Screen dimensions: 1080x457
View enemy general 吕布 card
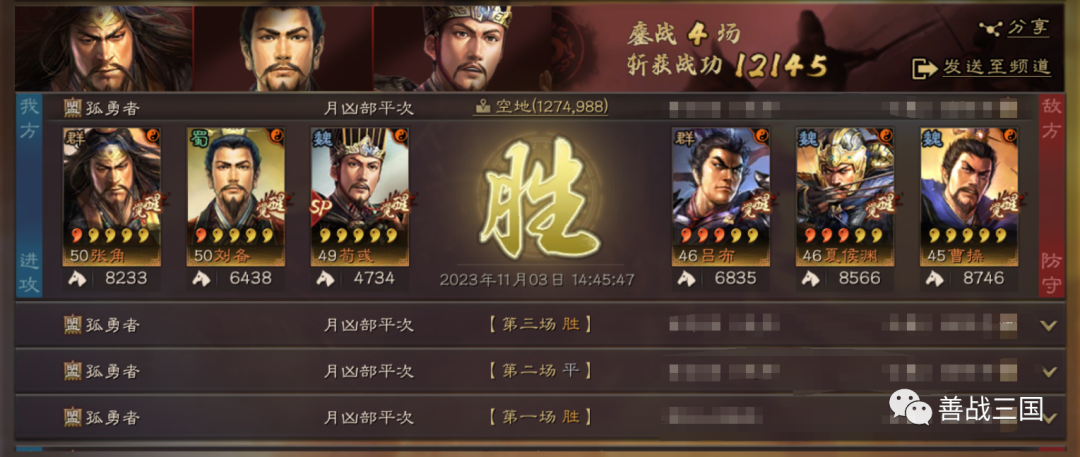click(x=720, y=196)
